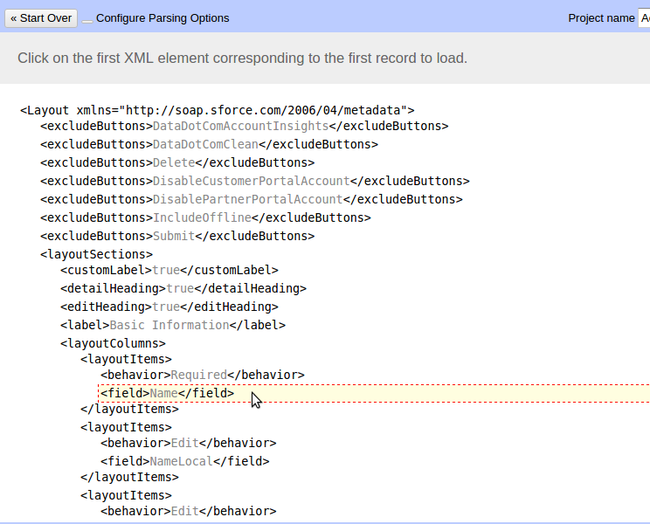Select the NameLocal field element
Image resolution: width=650 pixels, height=524 pixels.
tap(185, 461)
